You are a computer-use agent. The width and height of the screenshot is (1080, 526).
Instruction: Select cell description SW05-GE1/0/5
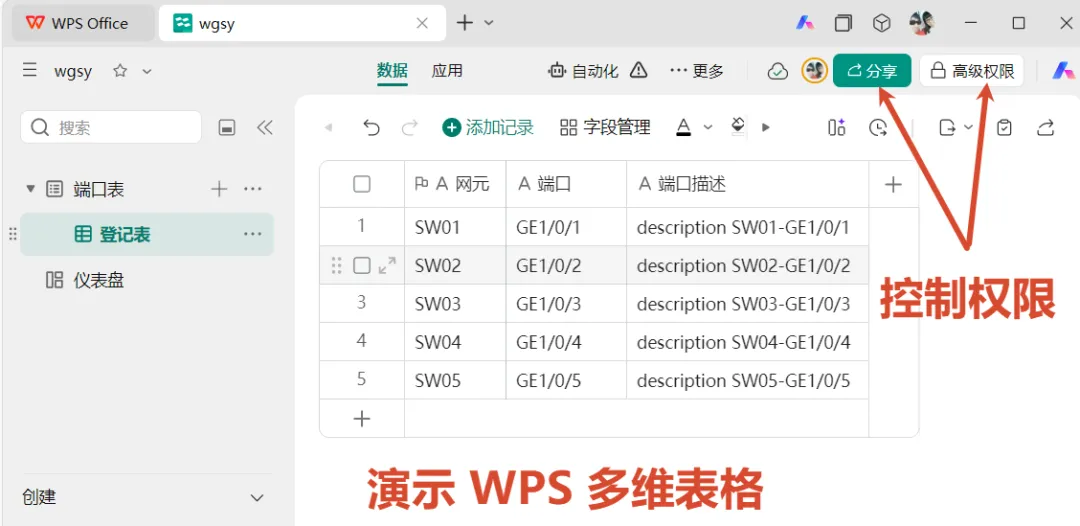tap(747, 380)
